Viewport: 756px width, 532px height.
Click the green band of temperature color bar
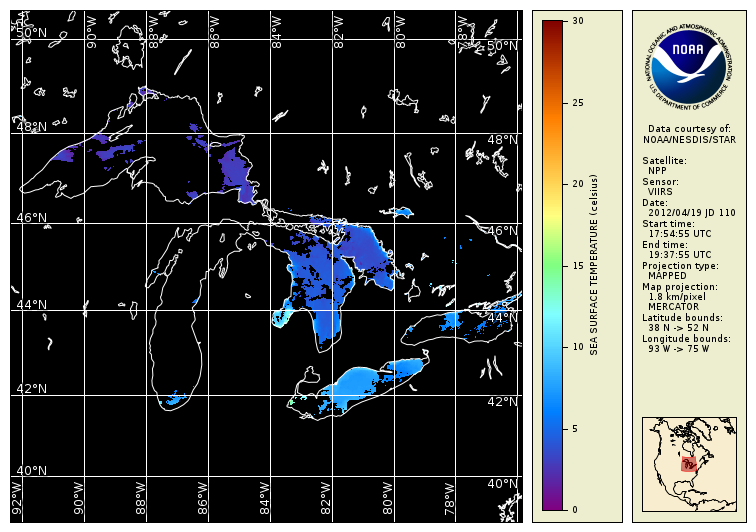(x=552, y=265)
